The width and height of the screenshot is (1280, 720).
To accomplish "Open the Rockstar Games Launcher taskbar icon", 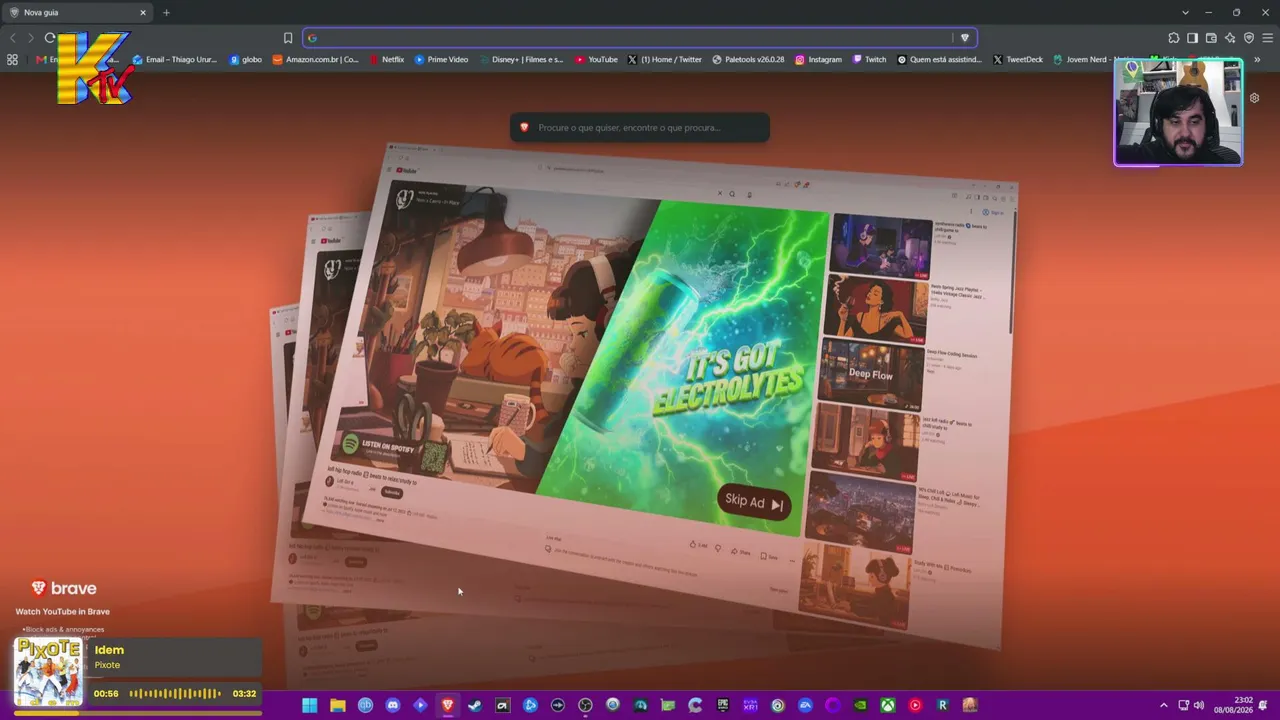I will click(x=942, y=705).
